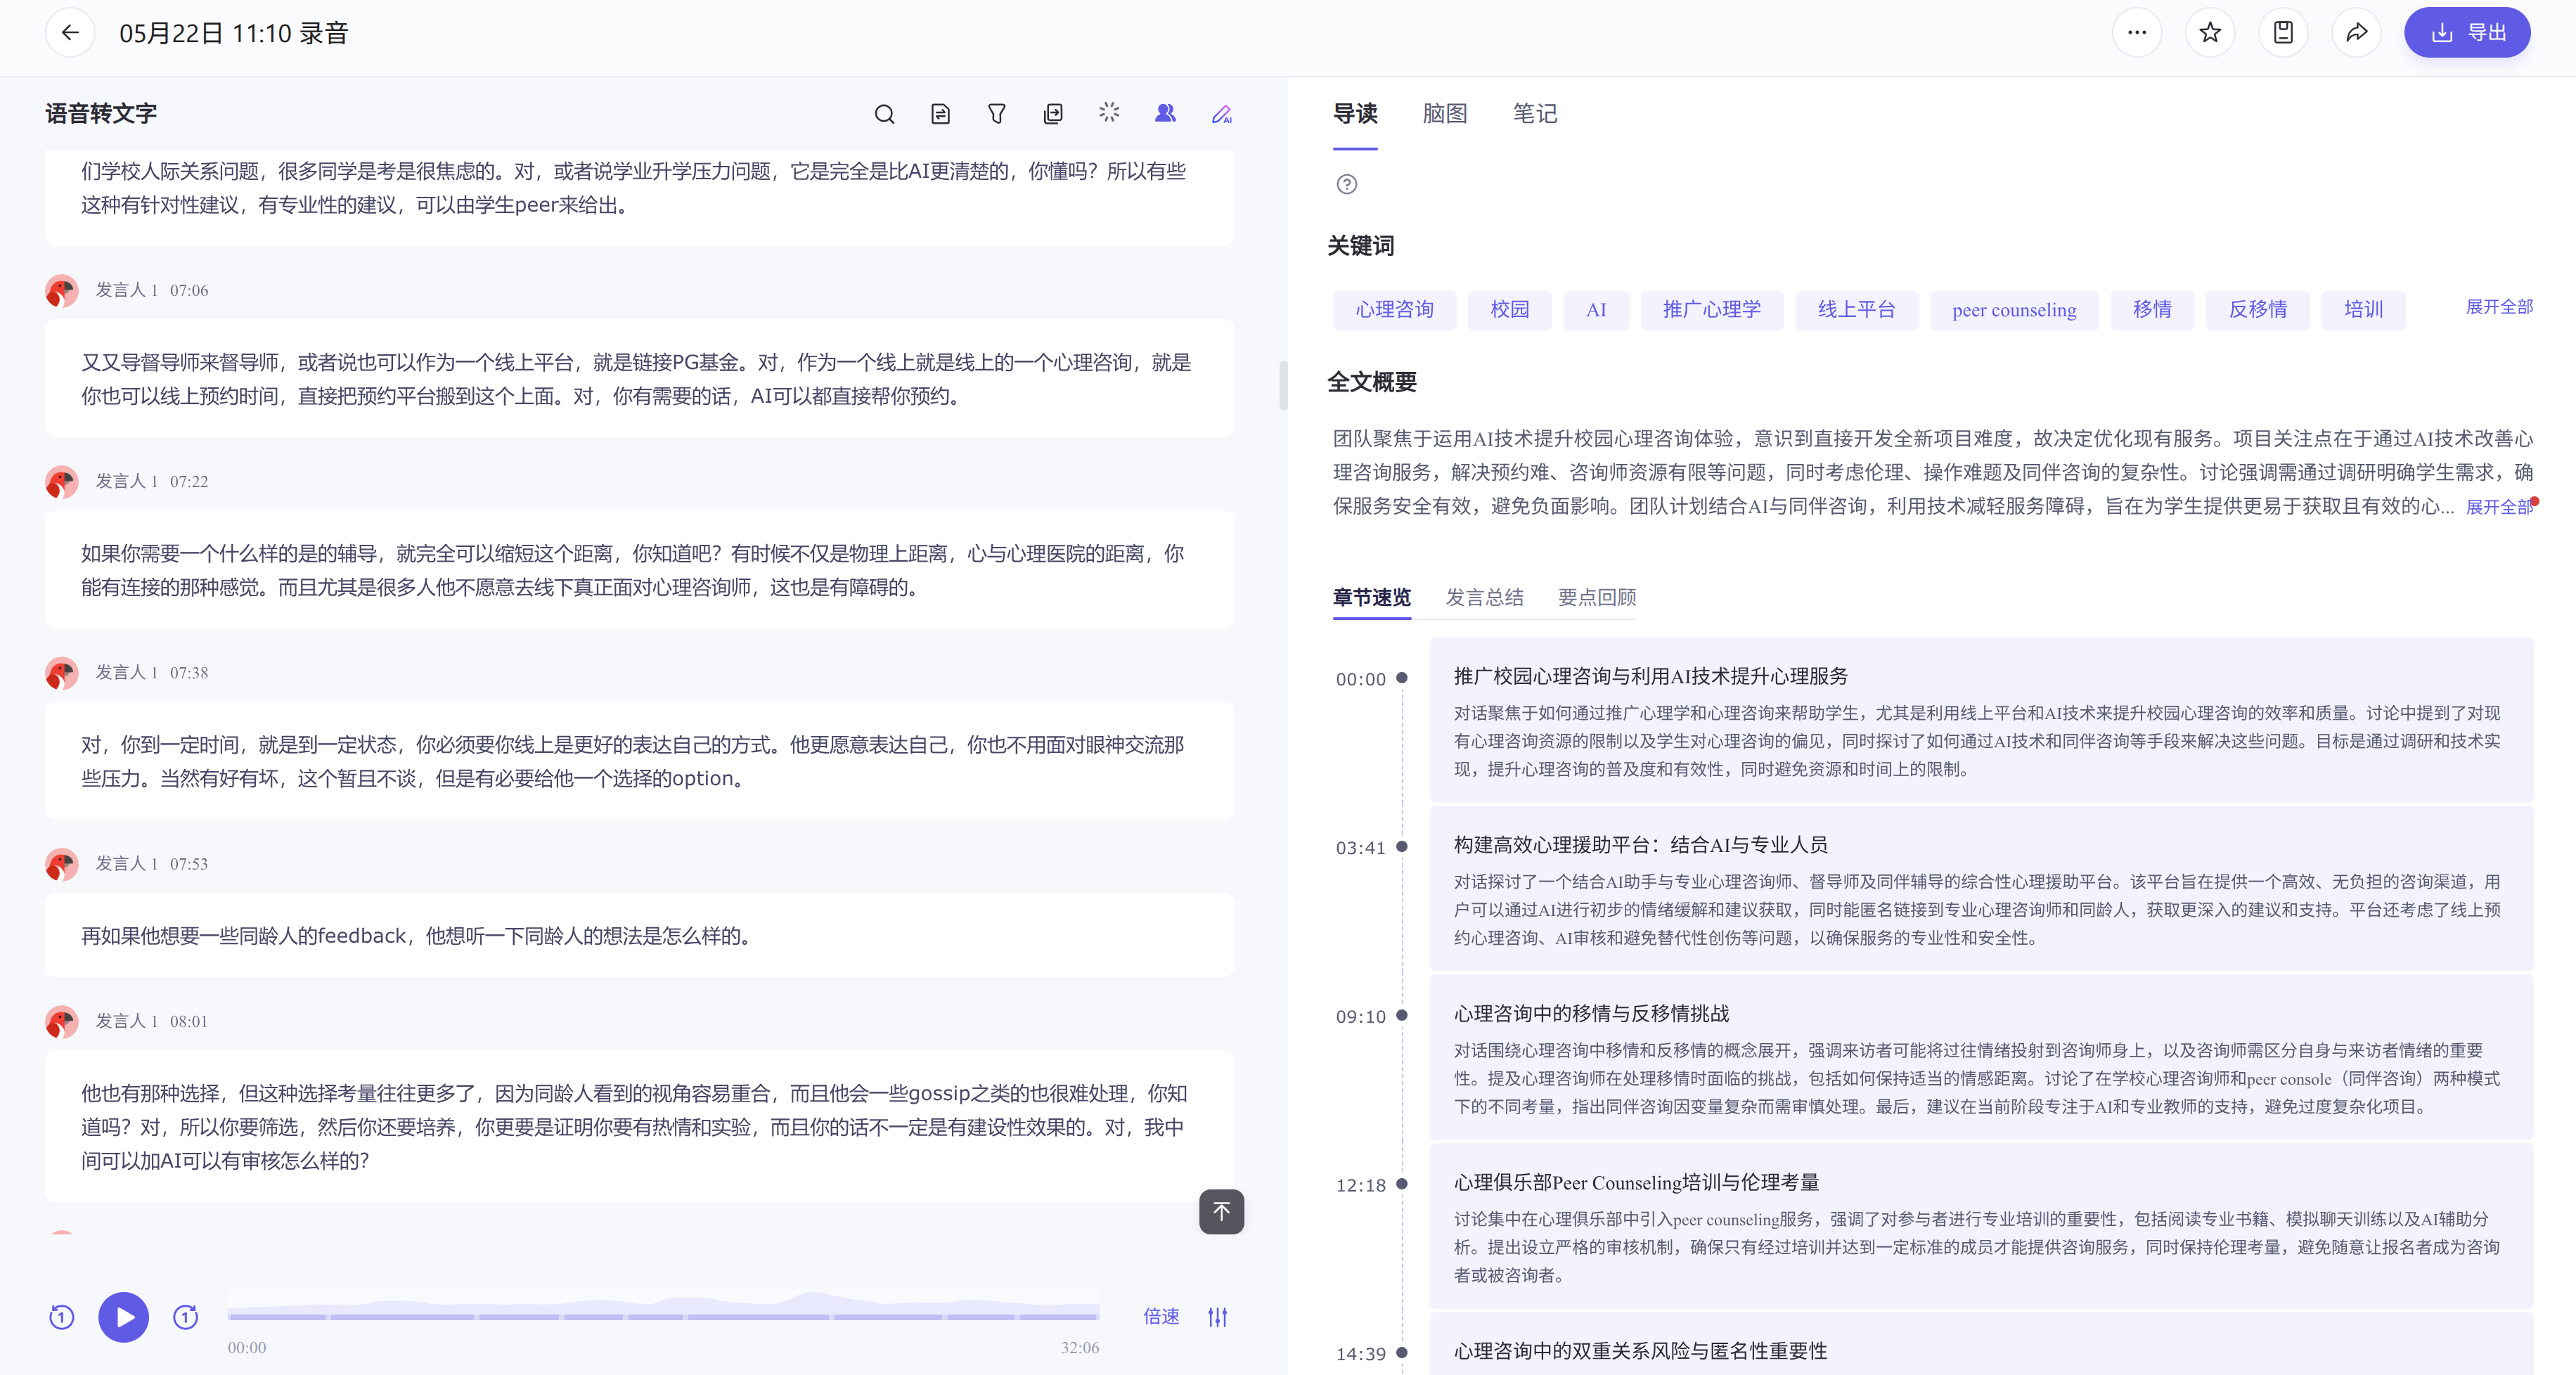Click the scroll-to-top arrow button
The height and width of the screenshot is (1375, 2576).
pyautogui.click(x=1221, y=1212)
